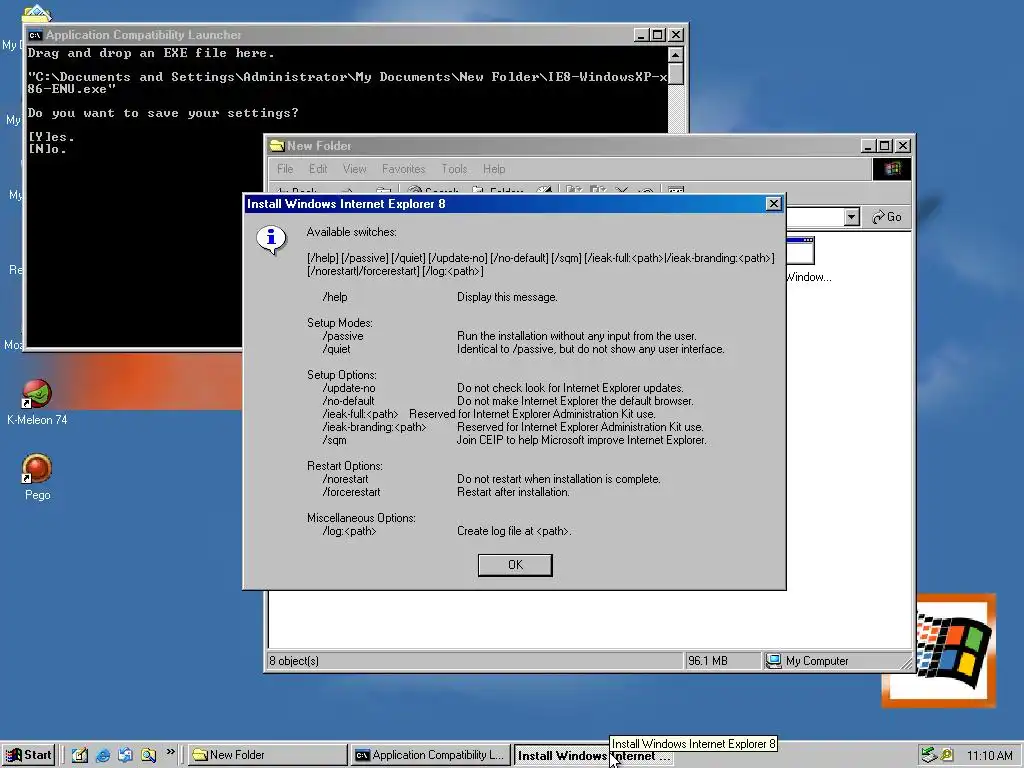Click 'Display this message.' description text
Image resolution: width=1024 pixels, height=768 pixels.
pyautogui.click(x=507, y=297)
